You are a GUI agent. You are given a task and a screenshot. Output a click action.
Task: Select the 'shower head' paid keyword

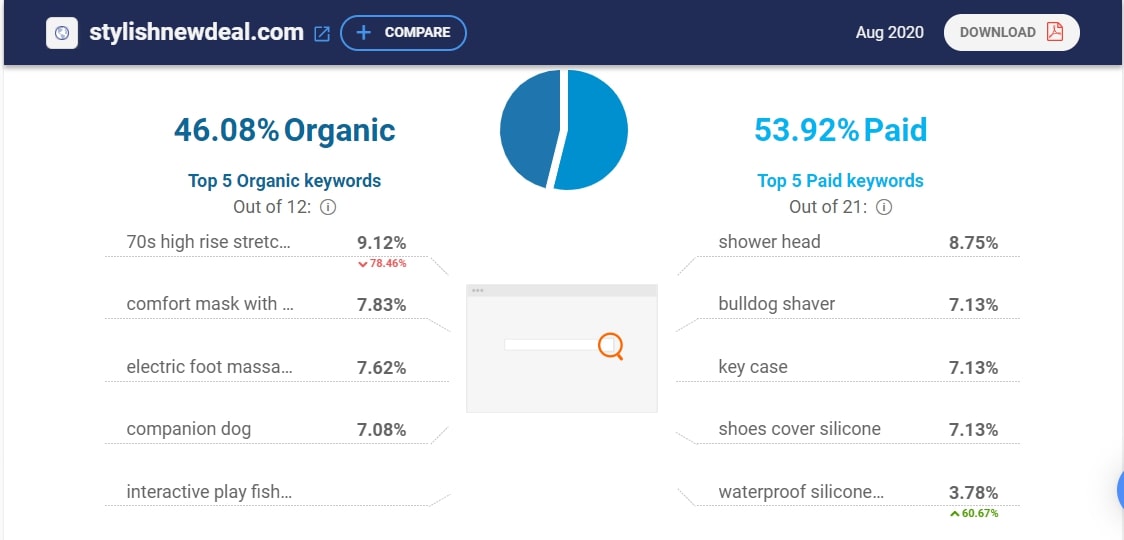tap(769, 241)
